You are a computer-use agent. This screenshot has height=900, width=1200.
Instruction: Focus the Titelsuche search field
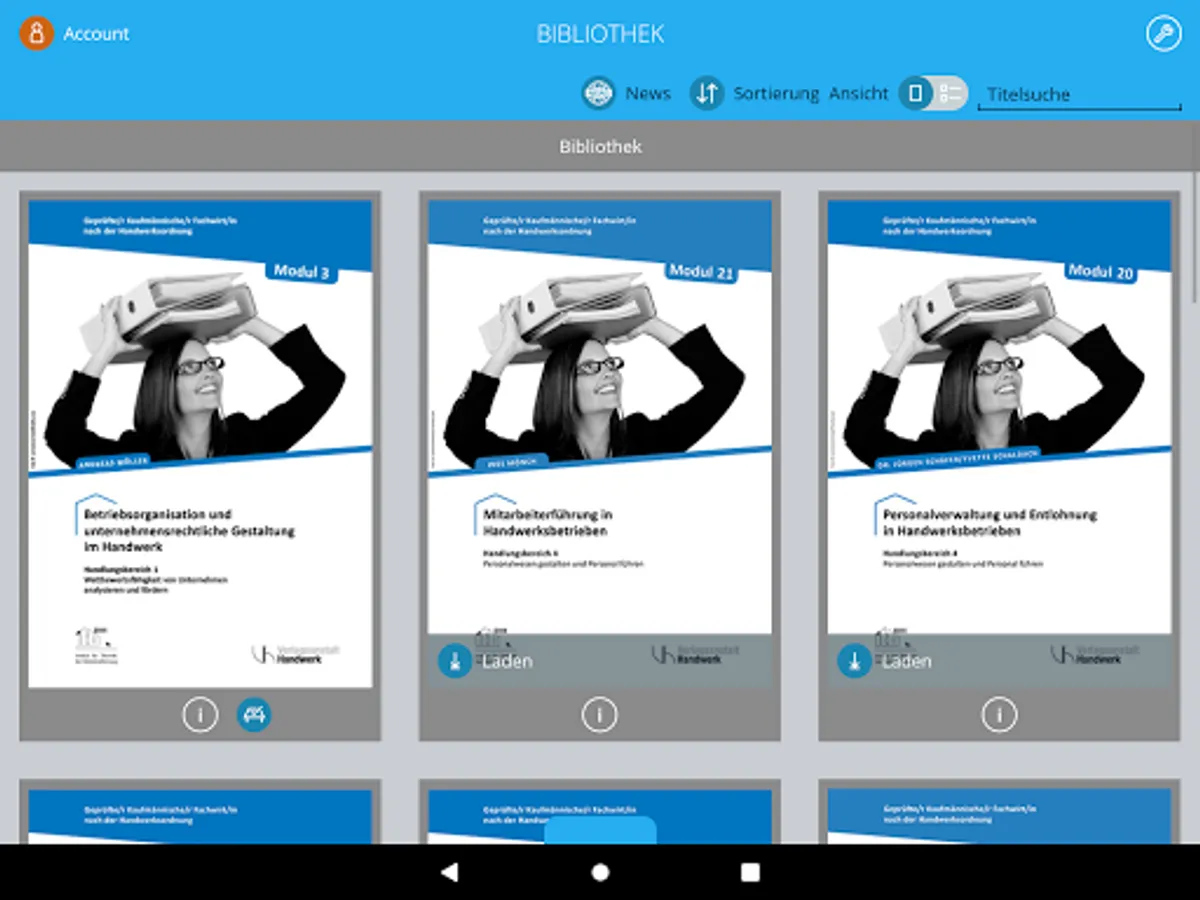tap(1079, 95)
